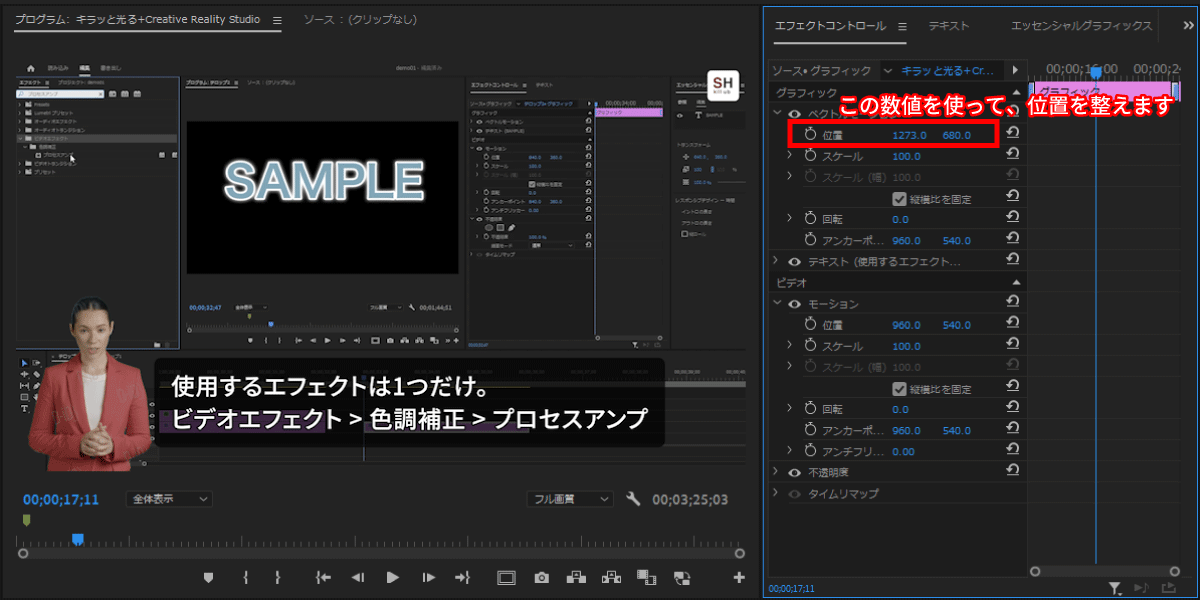1200x600 pixels.
Task: Open Program monitor settings wrench
Action: [633, 498]
